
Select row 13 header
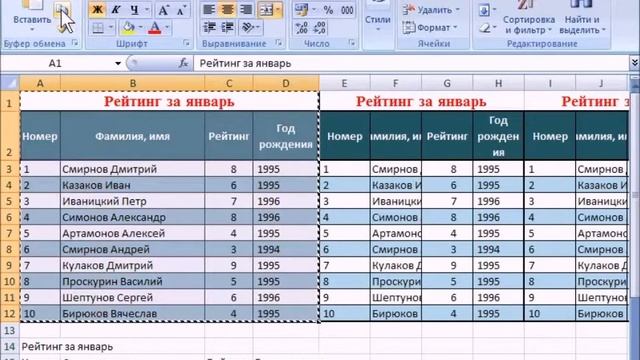click(x=10, y=330)
